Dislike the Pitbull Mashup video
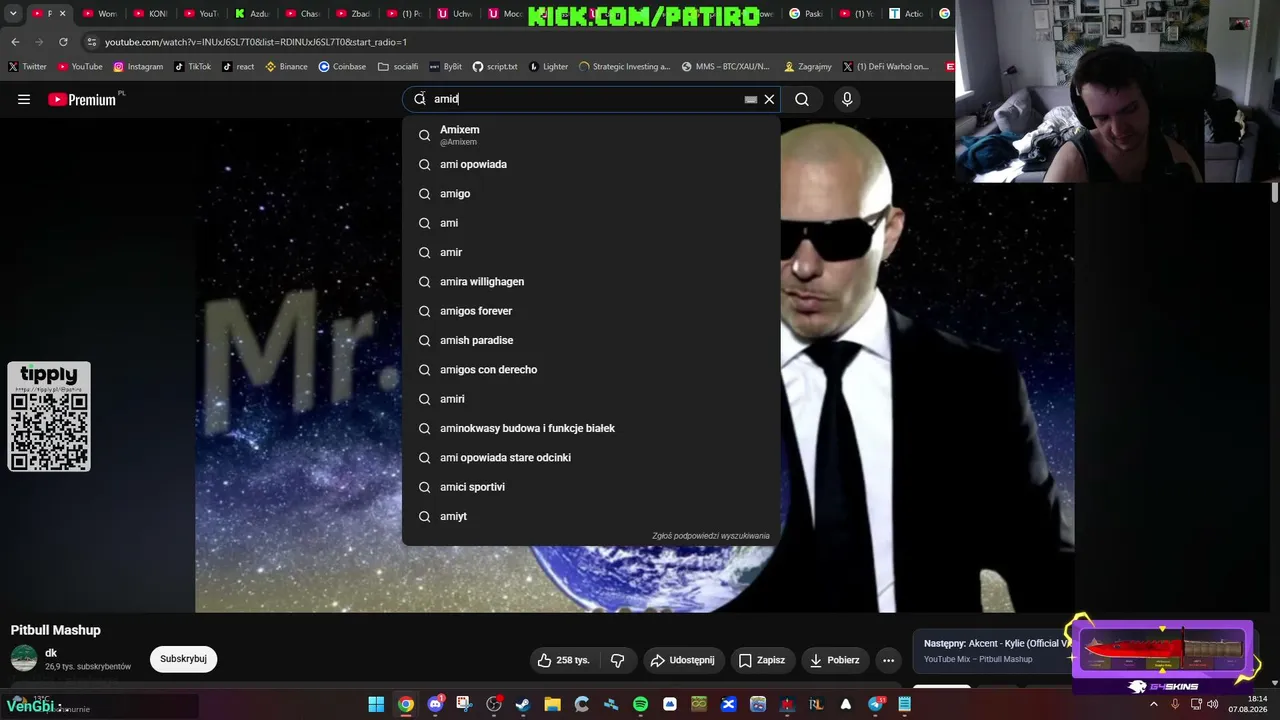Screen dimensions: 1280x720 click(618, 660)
